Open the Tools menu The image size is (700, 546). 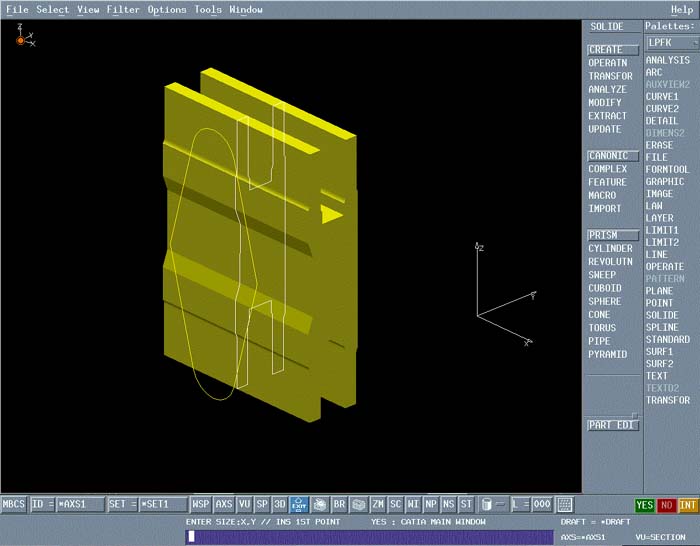click(208, 9)
